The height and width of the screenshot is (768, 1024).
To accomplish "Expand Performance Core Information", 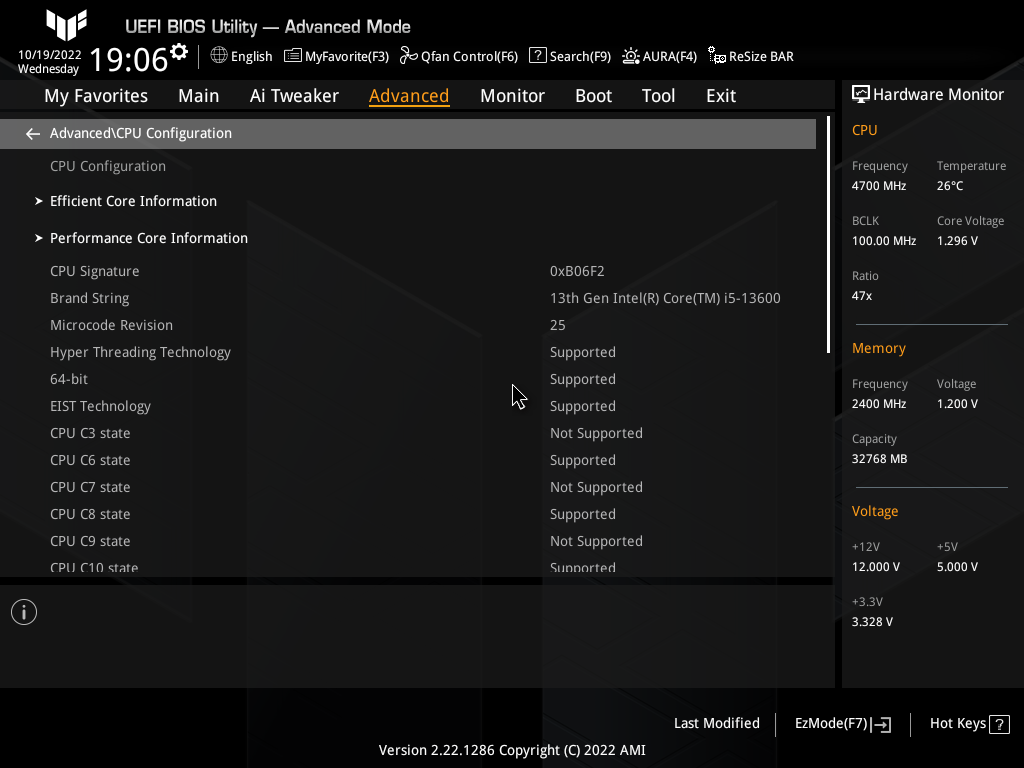I will click(148, 238).
